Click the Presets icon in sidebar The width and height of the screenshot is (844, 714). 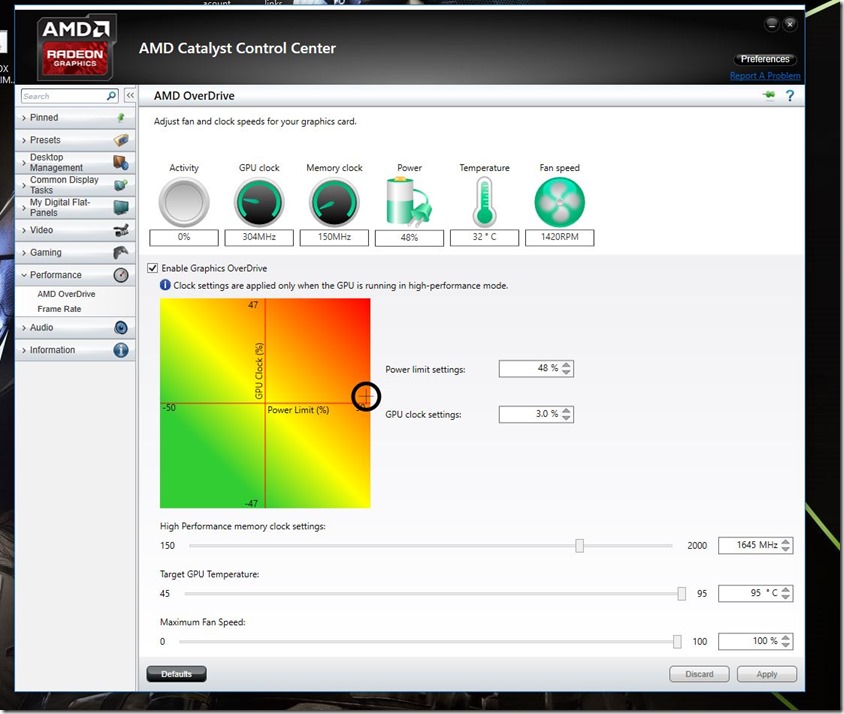pos(121,140)
